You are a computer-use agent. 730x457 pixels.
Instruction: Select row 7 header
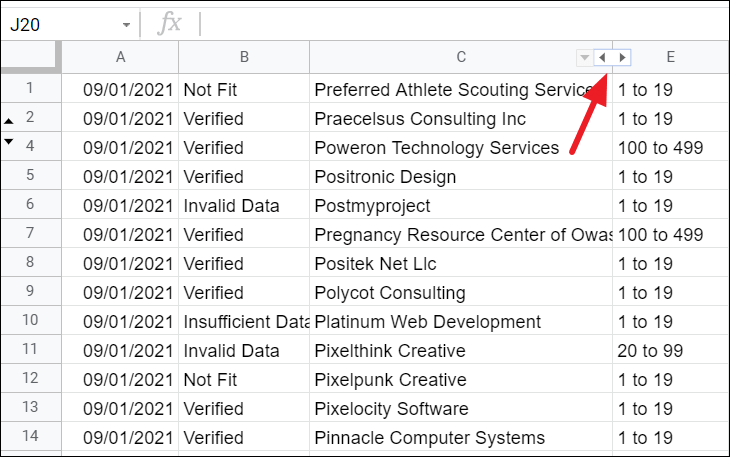(31, 233)
